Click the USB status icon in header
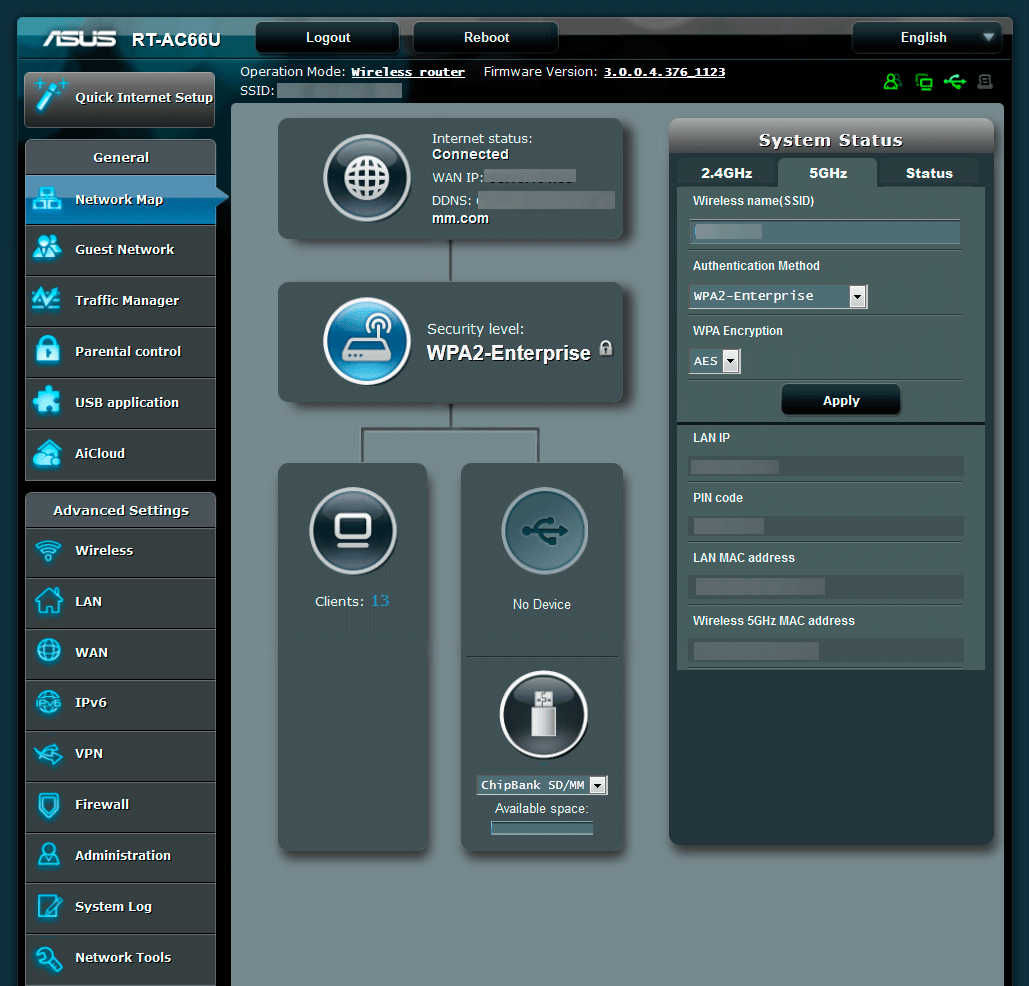 (x=954, y=82)
